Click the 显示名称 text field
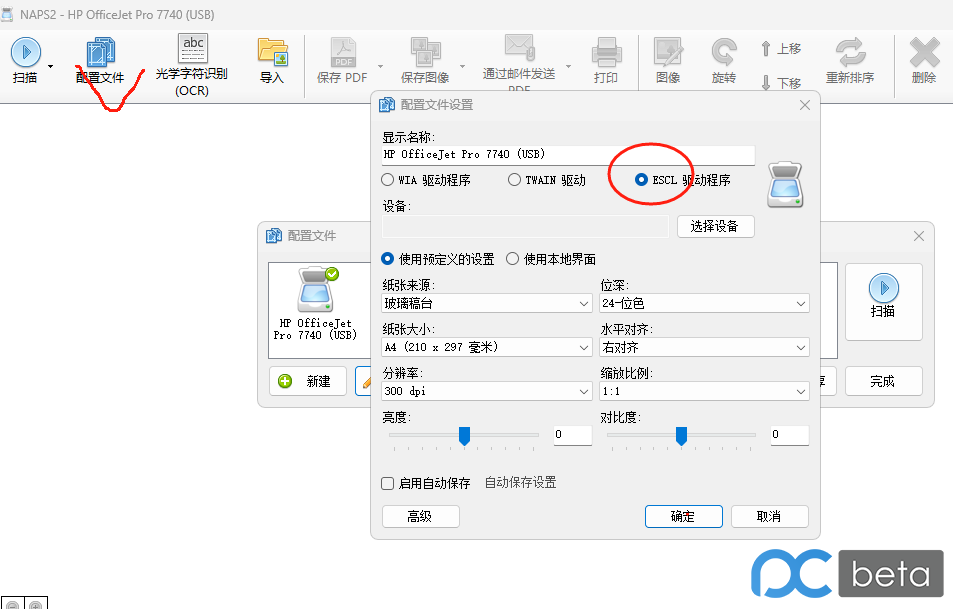The height and width of the screenshot is (609, 953). pos(568,154)
